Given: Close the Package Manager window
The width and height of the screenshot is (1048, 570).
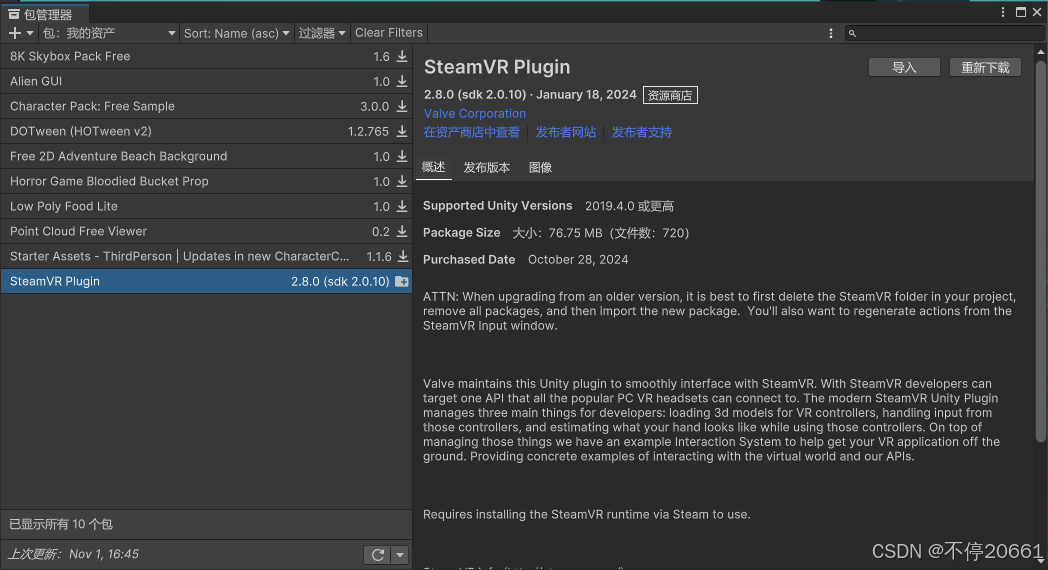Looking at the screenshot, I should 1037,12.
